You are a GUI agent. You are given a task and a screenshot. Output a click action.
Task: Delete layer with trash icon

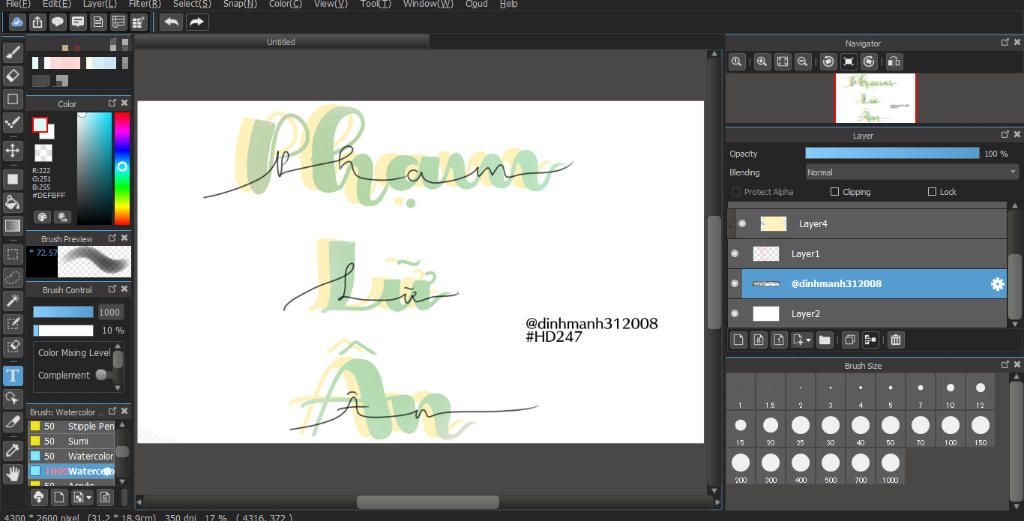click(895, 339)
